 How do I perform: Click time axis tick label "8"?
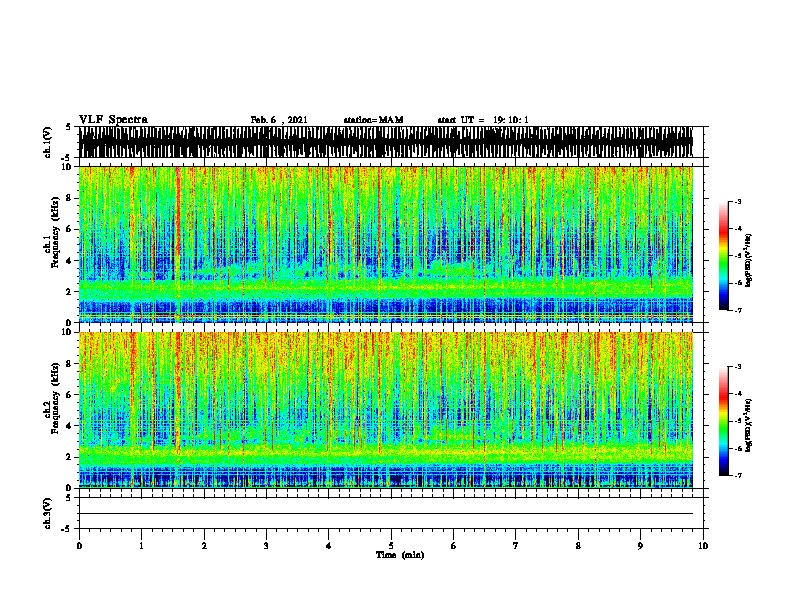click(x=578, y=546)
